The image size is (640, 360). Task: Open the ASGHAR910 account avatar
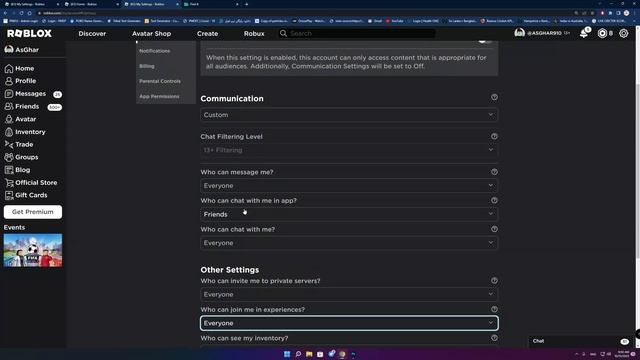click(x=519, y=33)
